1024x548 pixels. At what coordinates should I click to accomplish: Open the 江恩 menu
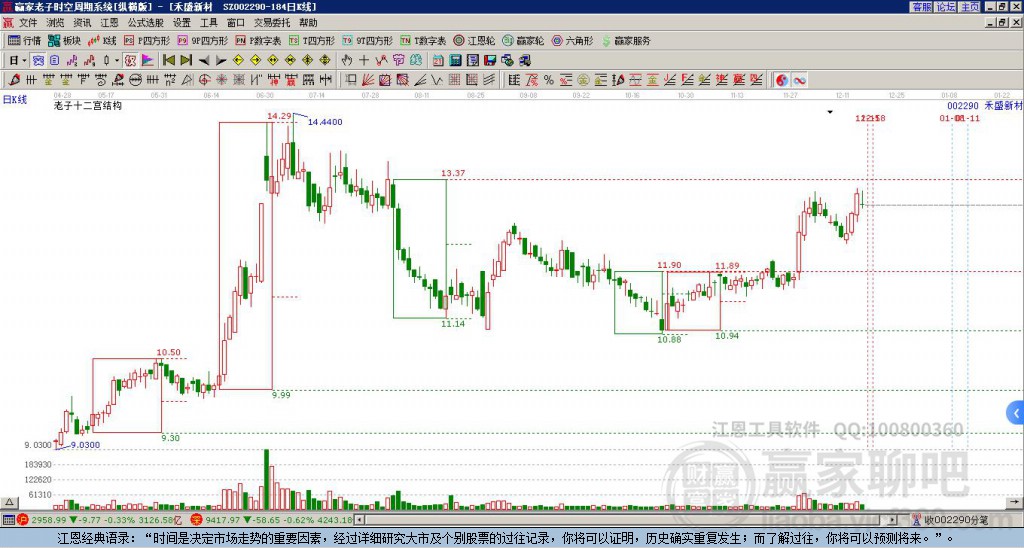coord(109,23)
